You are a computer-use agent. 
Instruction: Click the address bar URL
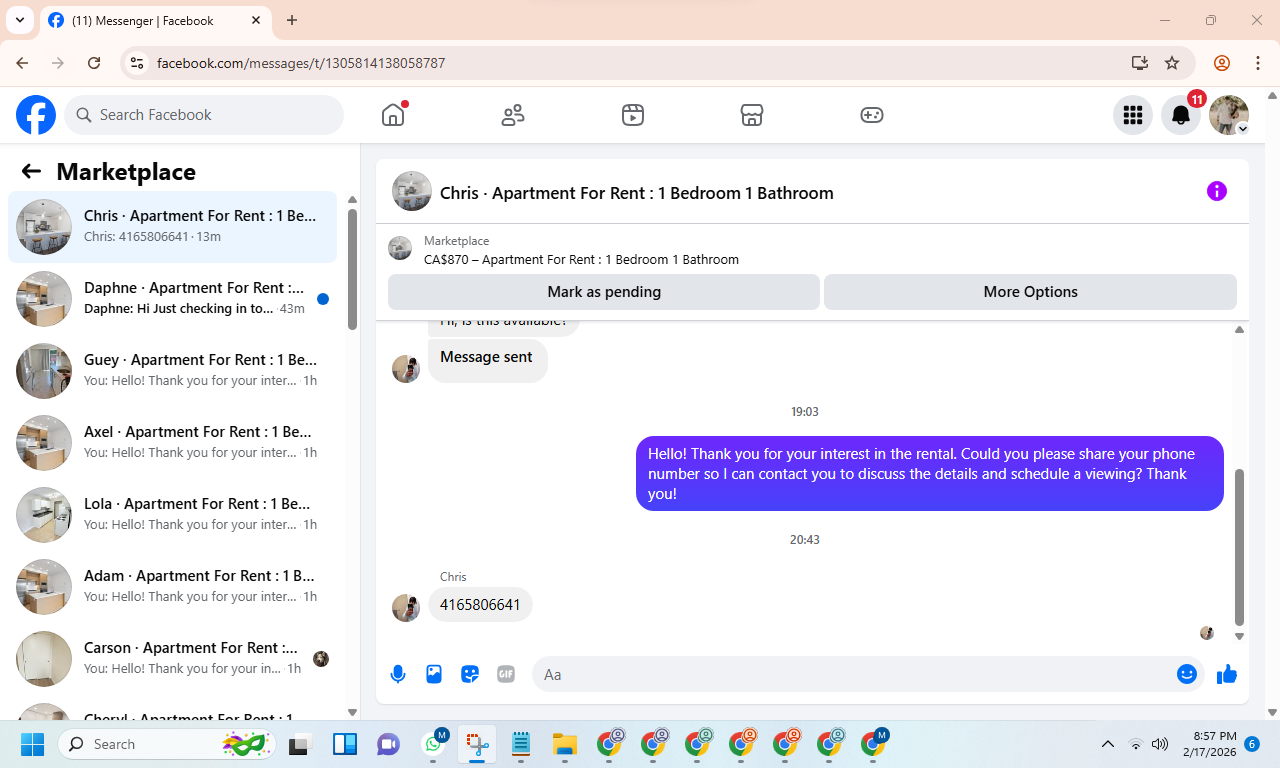[x=301, y=63]
